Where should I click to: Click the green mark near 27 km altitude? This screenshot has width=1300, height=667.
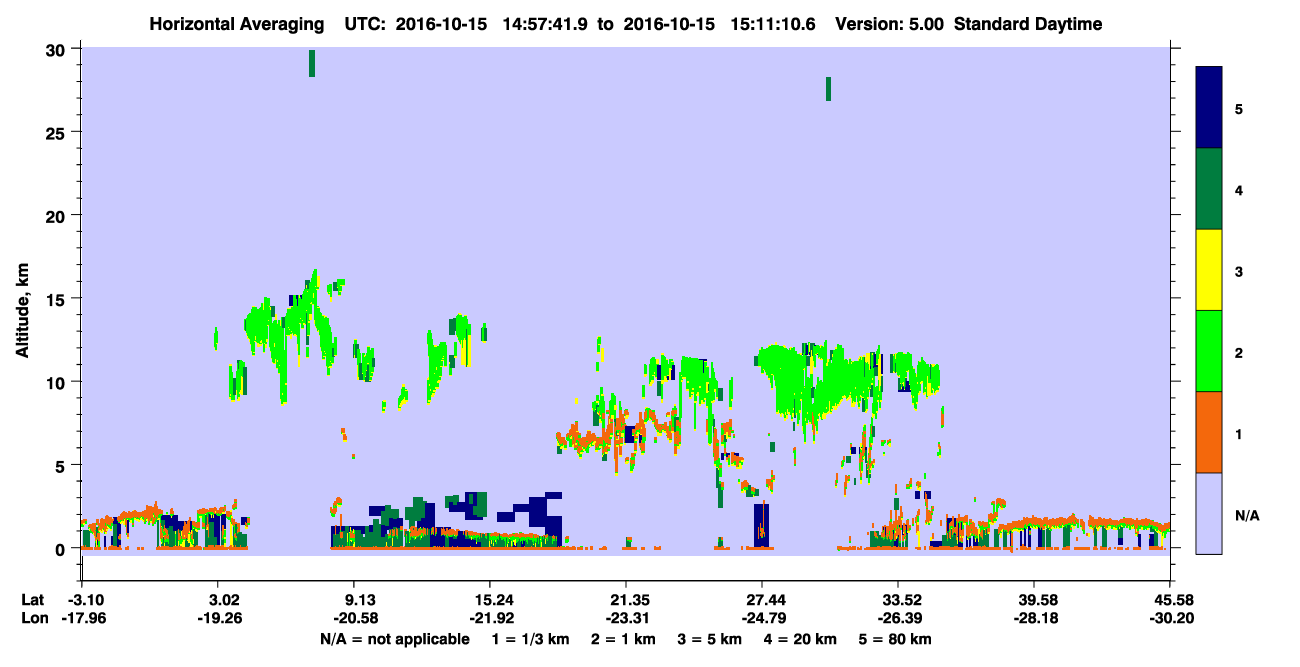828,89
